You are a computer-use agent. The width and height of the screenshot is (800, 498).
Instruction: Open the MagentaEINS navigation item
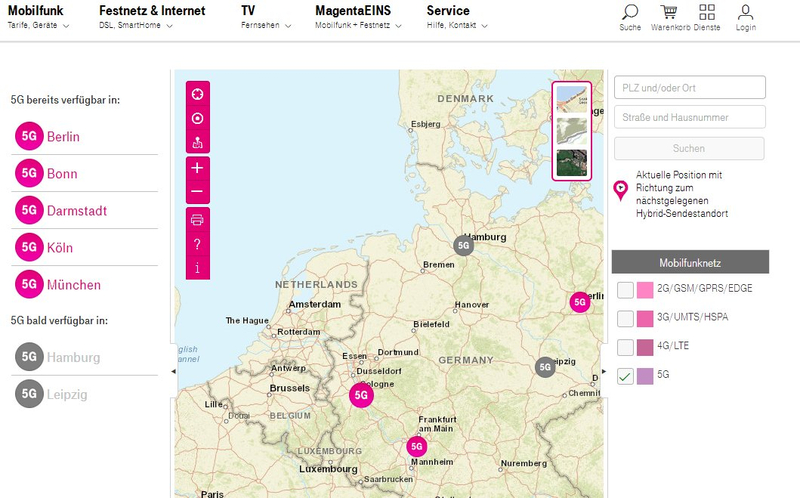[353, 10]
